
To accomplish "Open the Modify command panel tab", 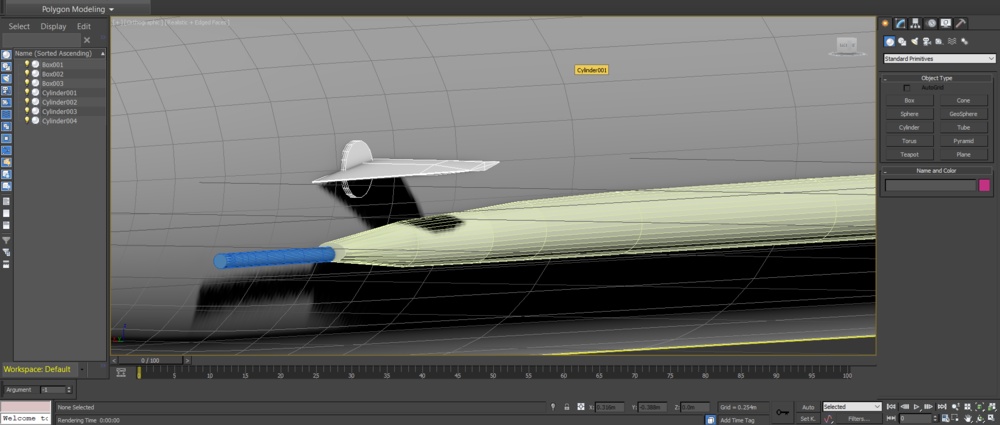I will pyautogui.click(x=900, y=23).
